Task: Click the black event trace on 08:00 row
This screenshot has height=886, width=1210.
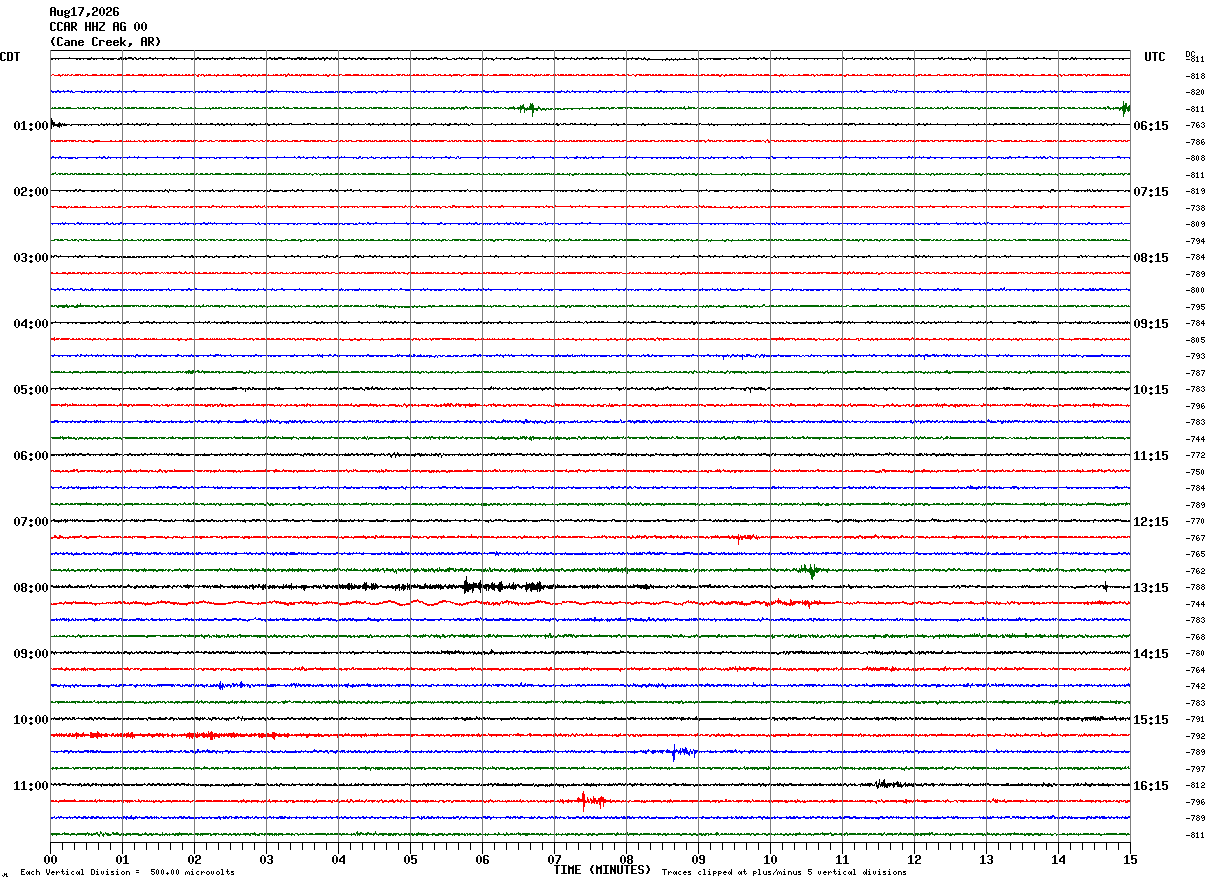Action: point(500,587)
